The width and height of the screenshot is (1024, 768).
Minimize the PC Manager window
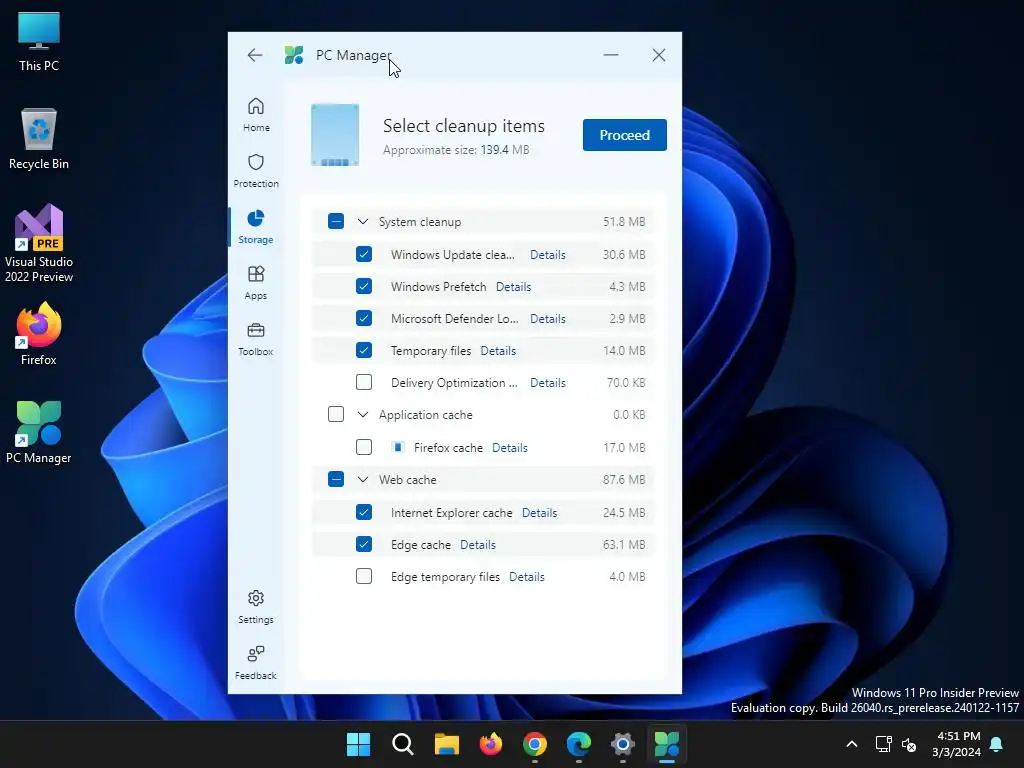tap(611, 56)
